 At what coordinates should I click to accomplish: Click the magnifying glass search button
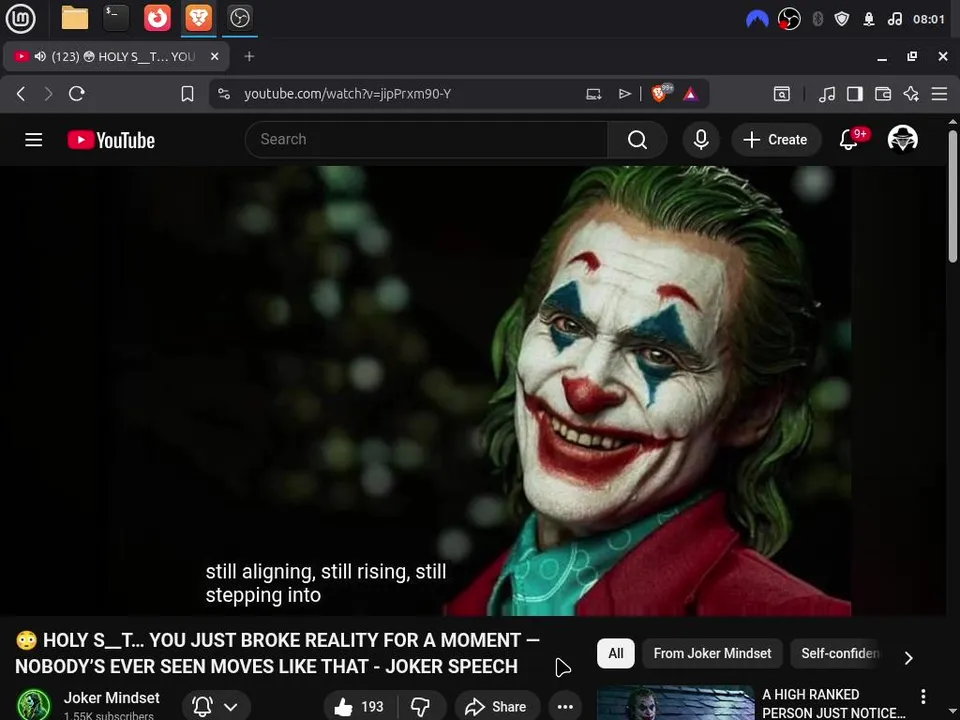[637, 140]
